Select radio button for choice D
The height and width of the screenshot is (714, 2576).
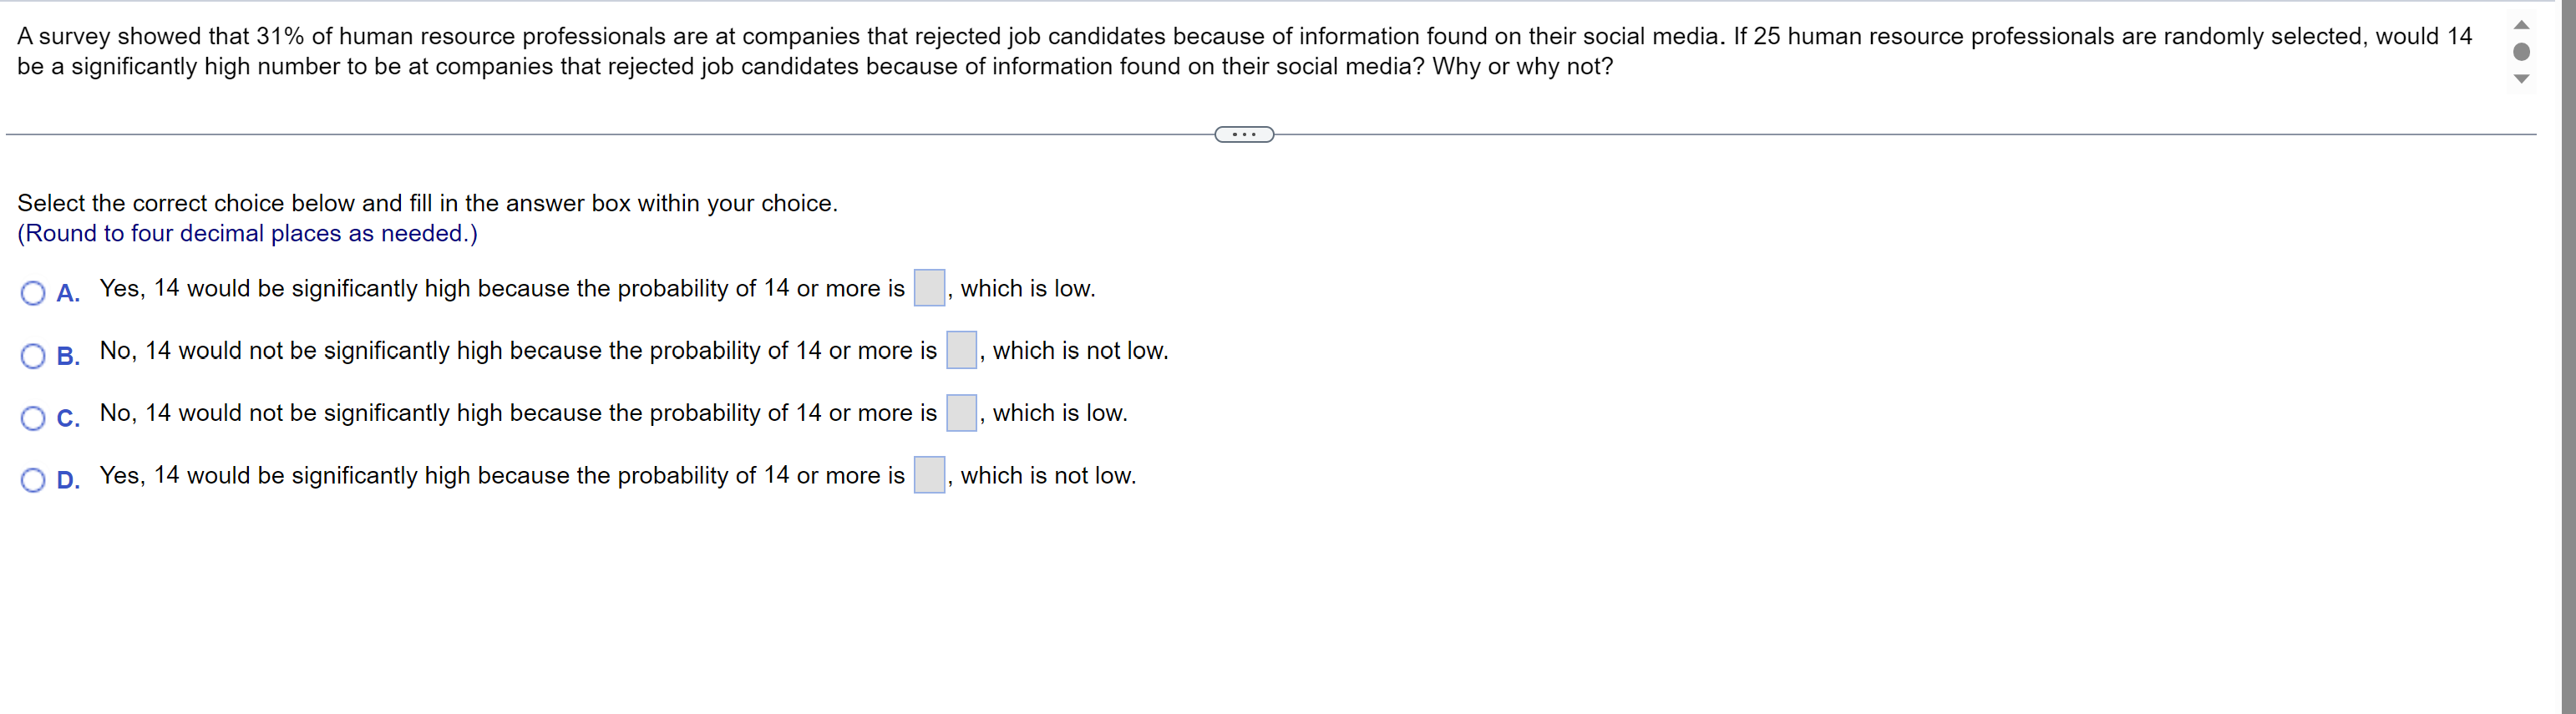(33, 480)
